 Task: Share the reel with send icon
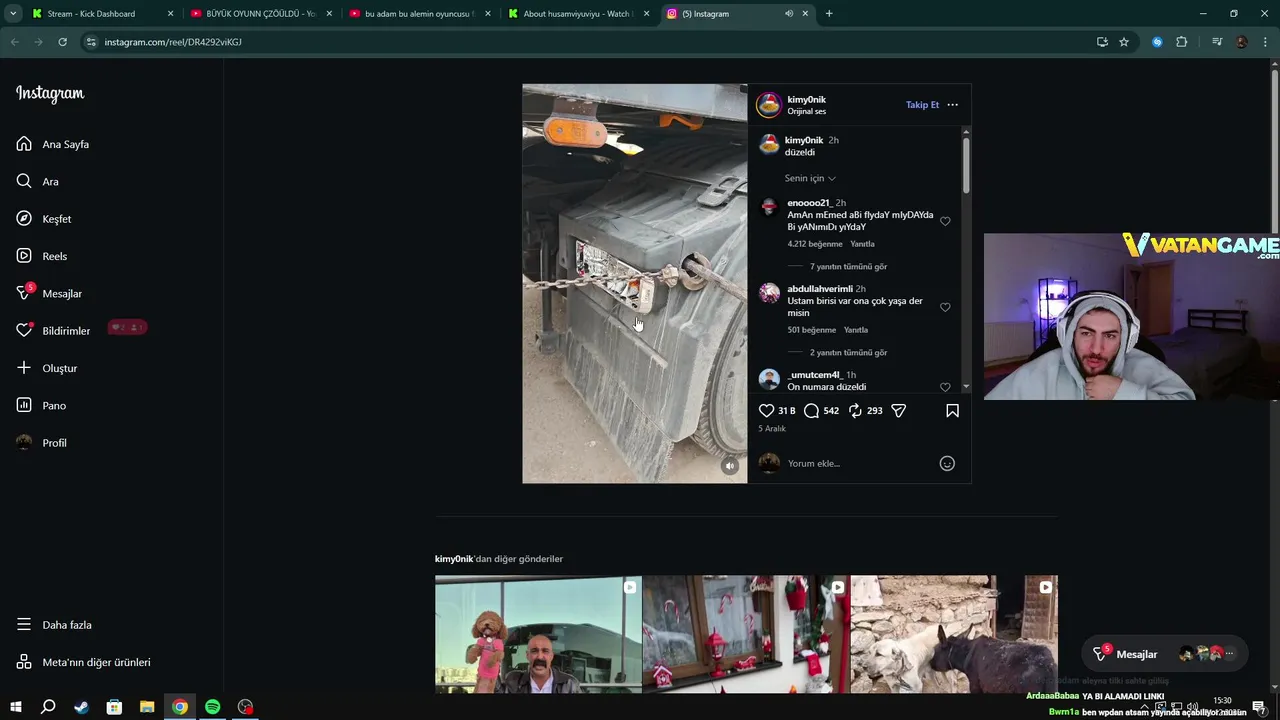898,411
